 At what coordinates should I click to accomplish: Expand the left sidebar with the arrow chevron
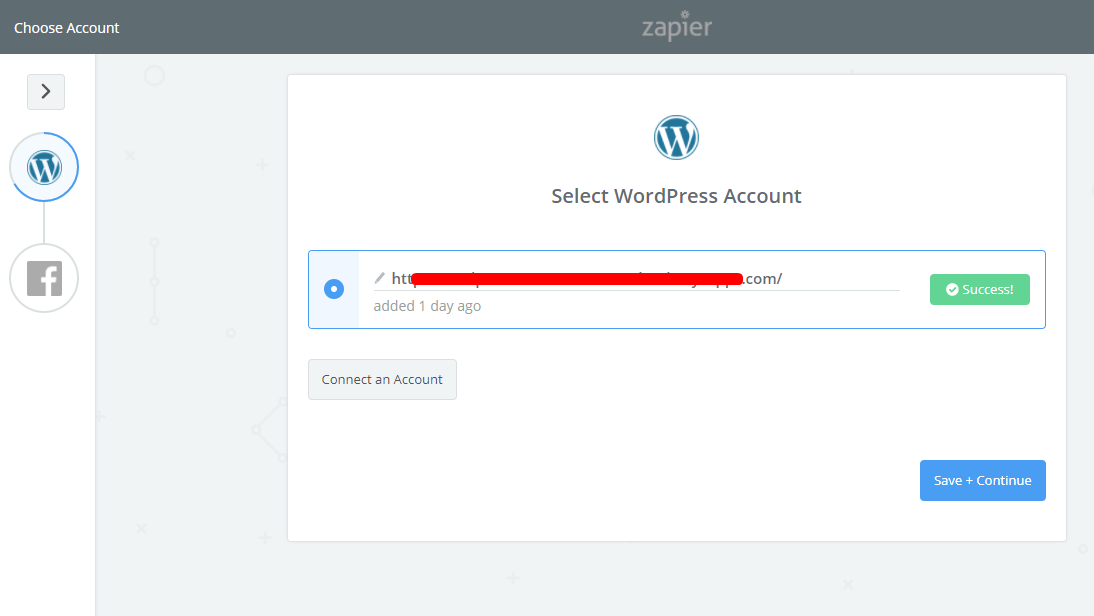tap(46, 91)
